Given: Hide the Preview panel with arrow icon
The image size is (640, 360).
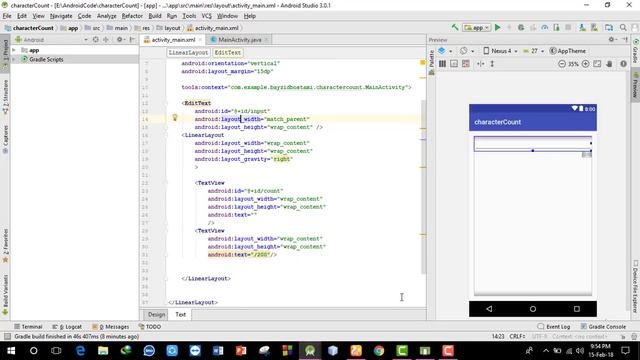Looking at the screenshot, I should 624,40.
